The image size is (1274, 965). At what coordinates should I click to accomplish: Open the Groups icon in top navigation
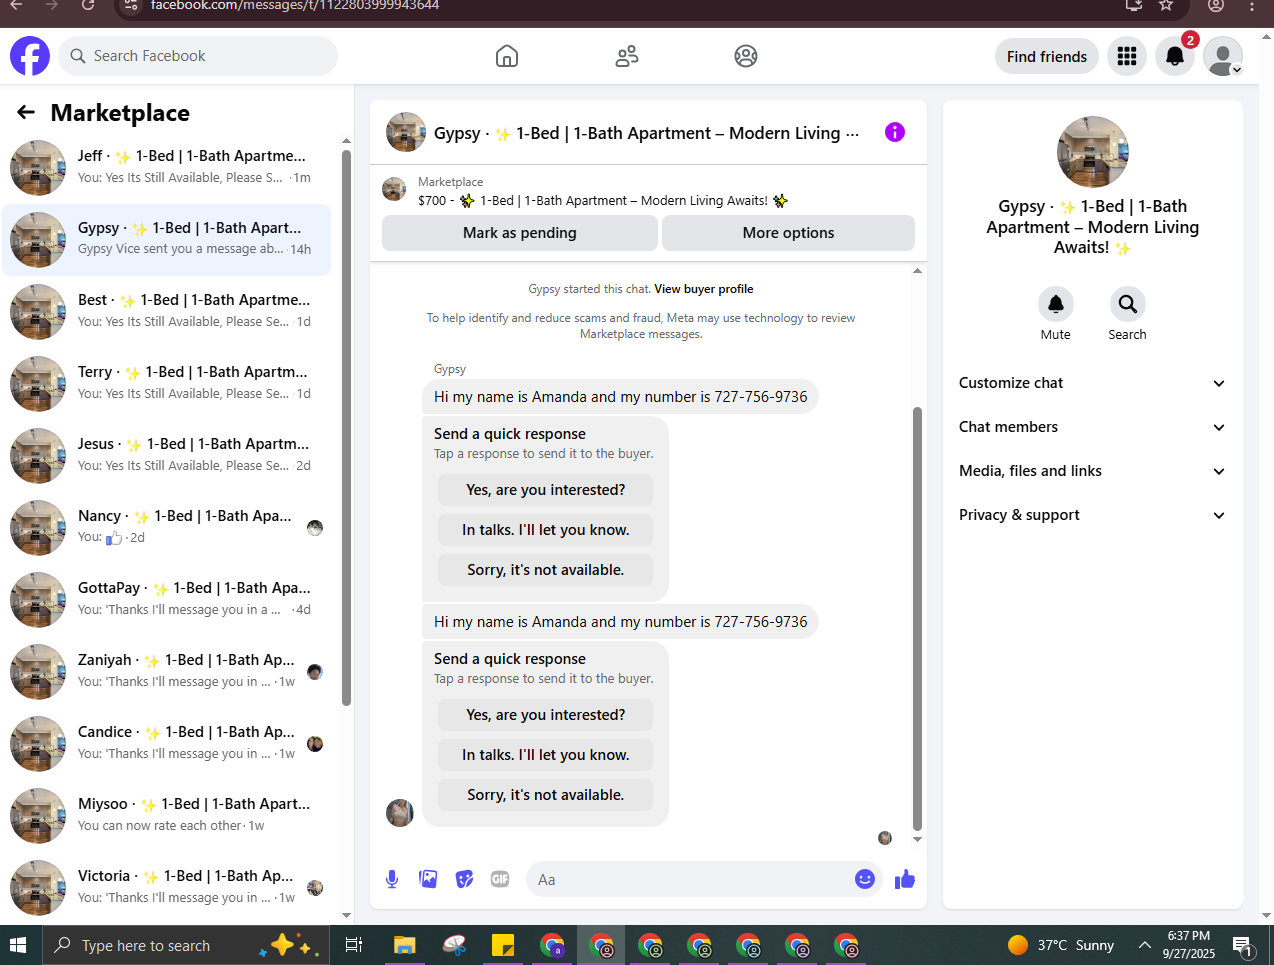tap(746, 56)
